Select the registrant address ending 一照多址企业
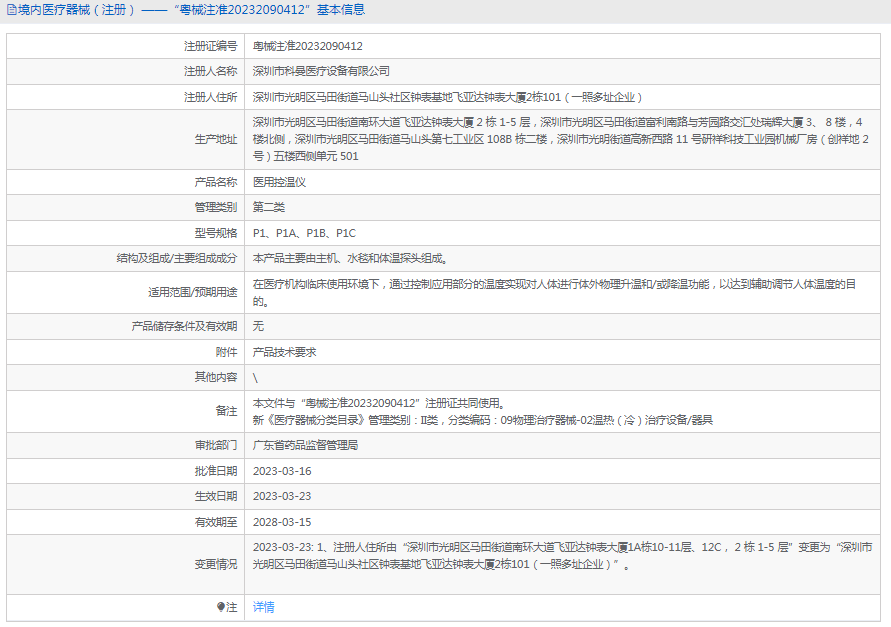The width and height of the screenshot is (891, 627). point(447,97)
